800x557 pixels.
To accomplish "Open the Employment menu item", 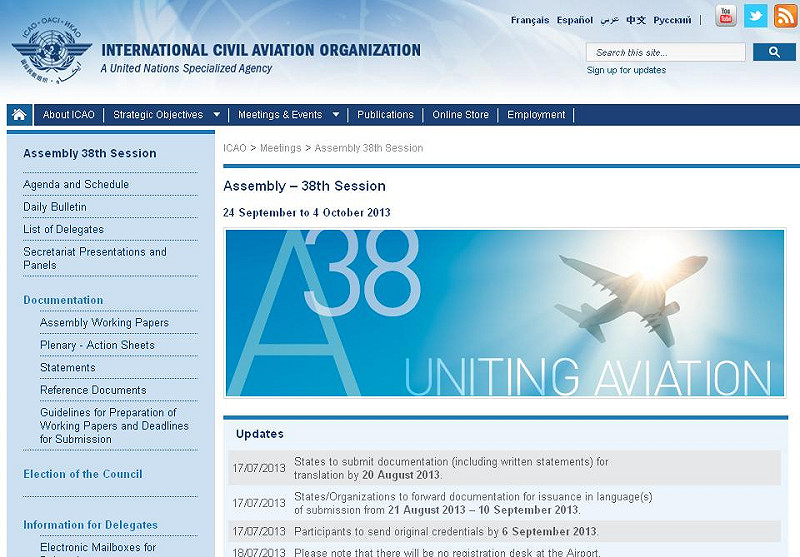I will 536,115.
